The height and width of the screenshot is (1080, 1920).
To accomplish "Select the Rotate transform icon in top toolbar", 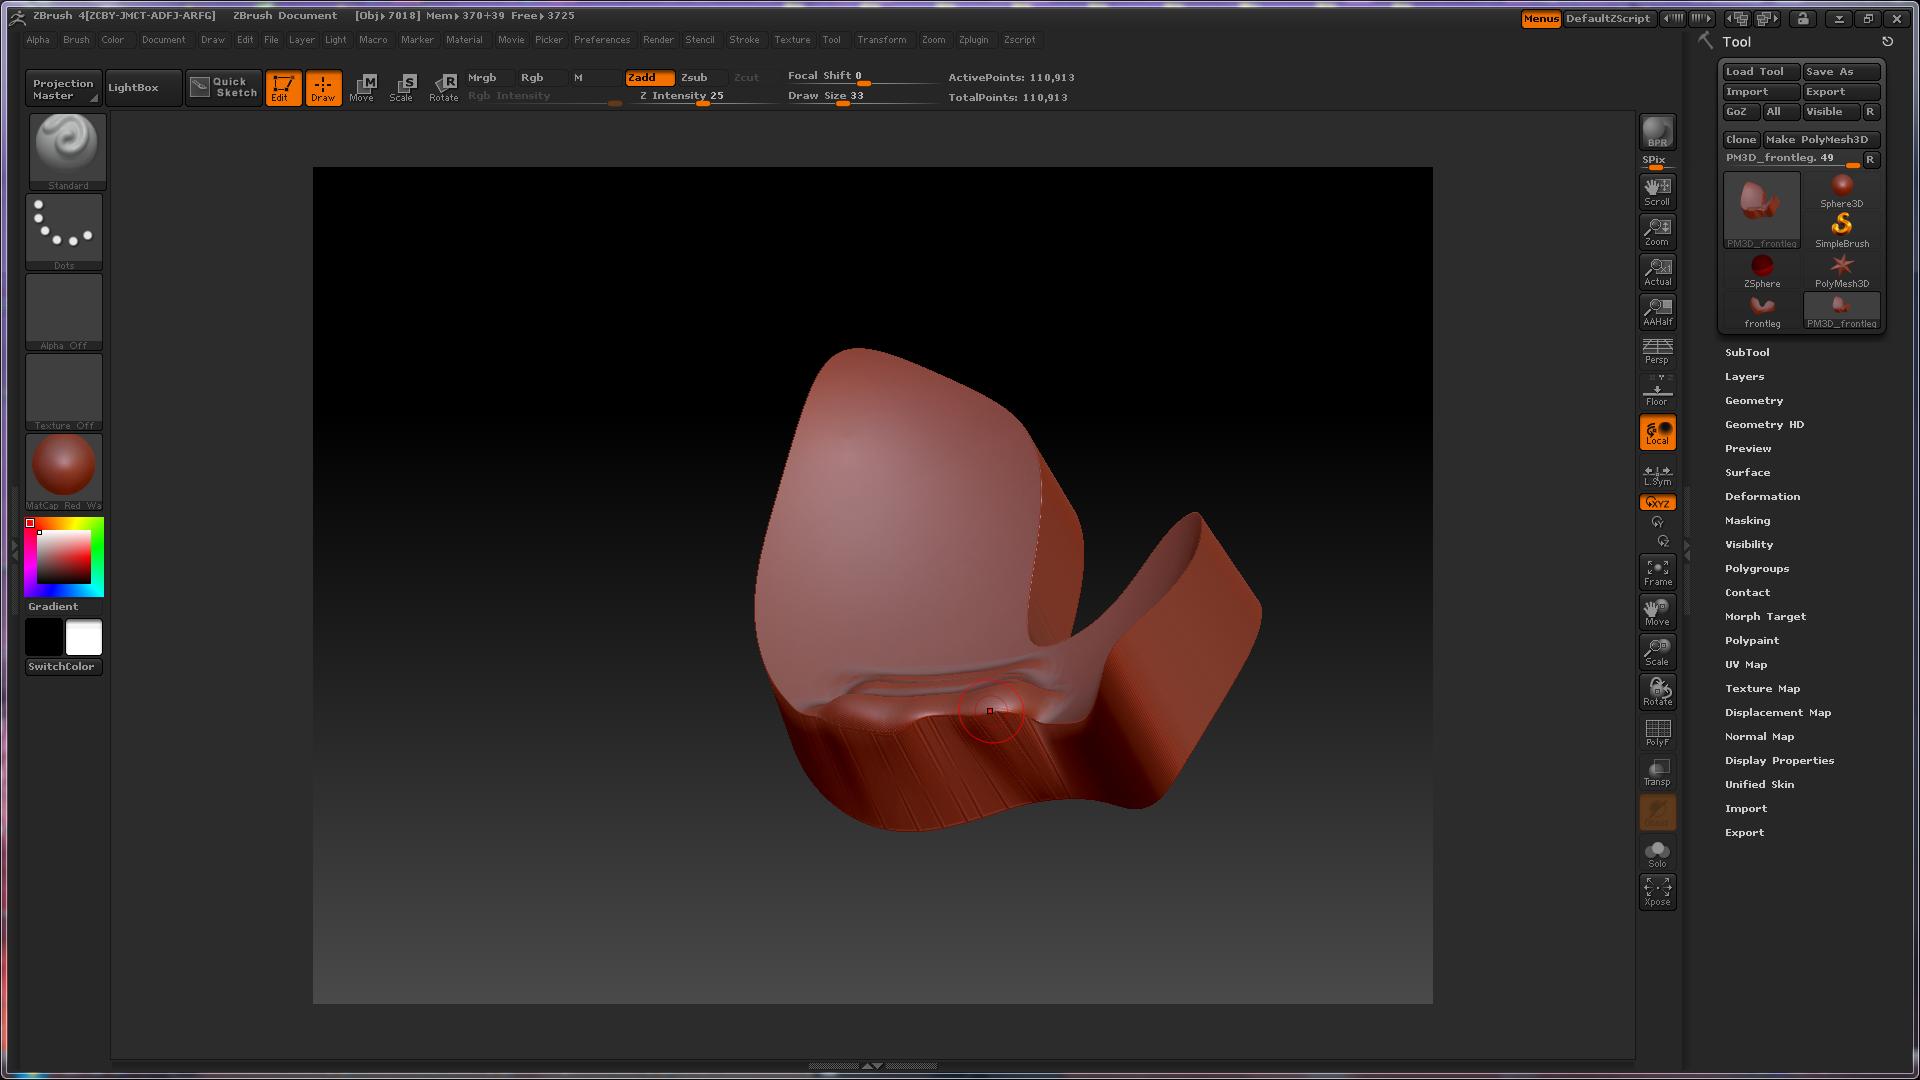I will pos(444,87).
